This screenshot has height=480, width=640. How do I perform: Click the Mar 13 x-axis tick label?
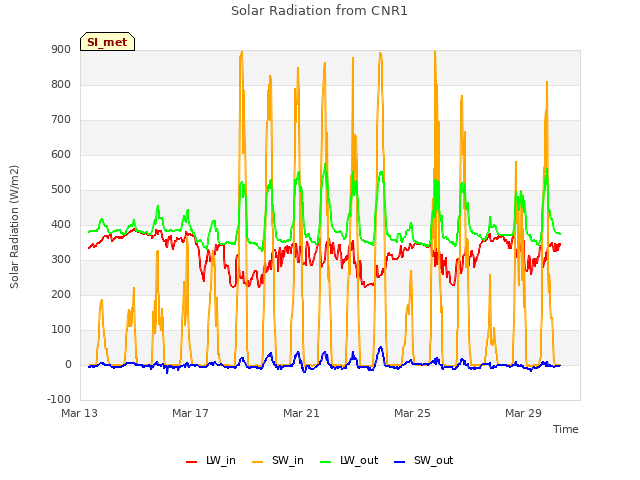(x=80, y=413)
